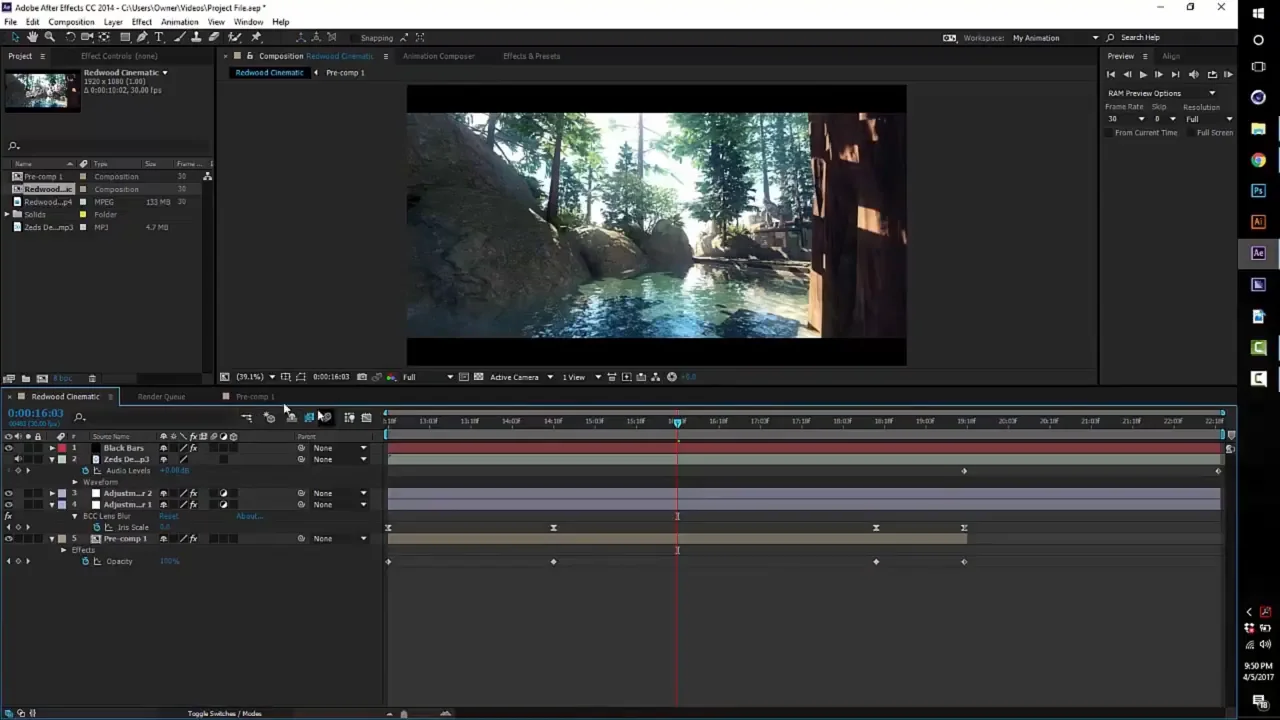Viewport: 1280px width, 720px height.
Task: Expand the Black Bars layer
Action: tap(52, 448)
